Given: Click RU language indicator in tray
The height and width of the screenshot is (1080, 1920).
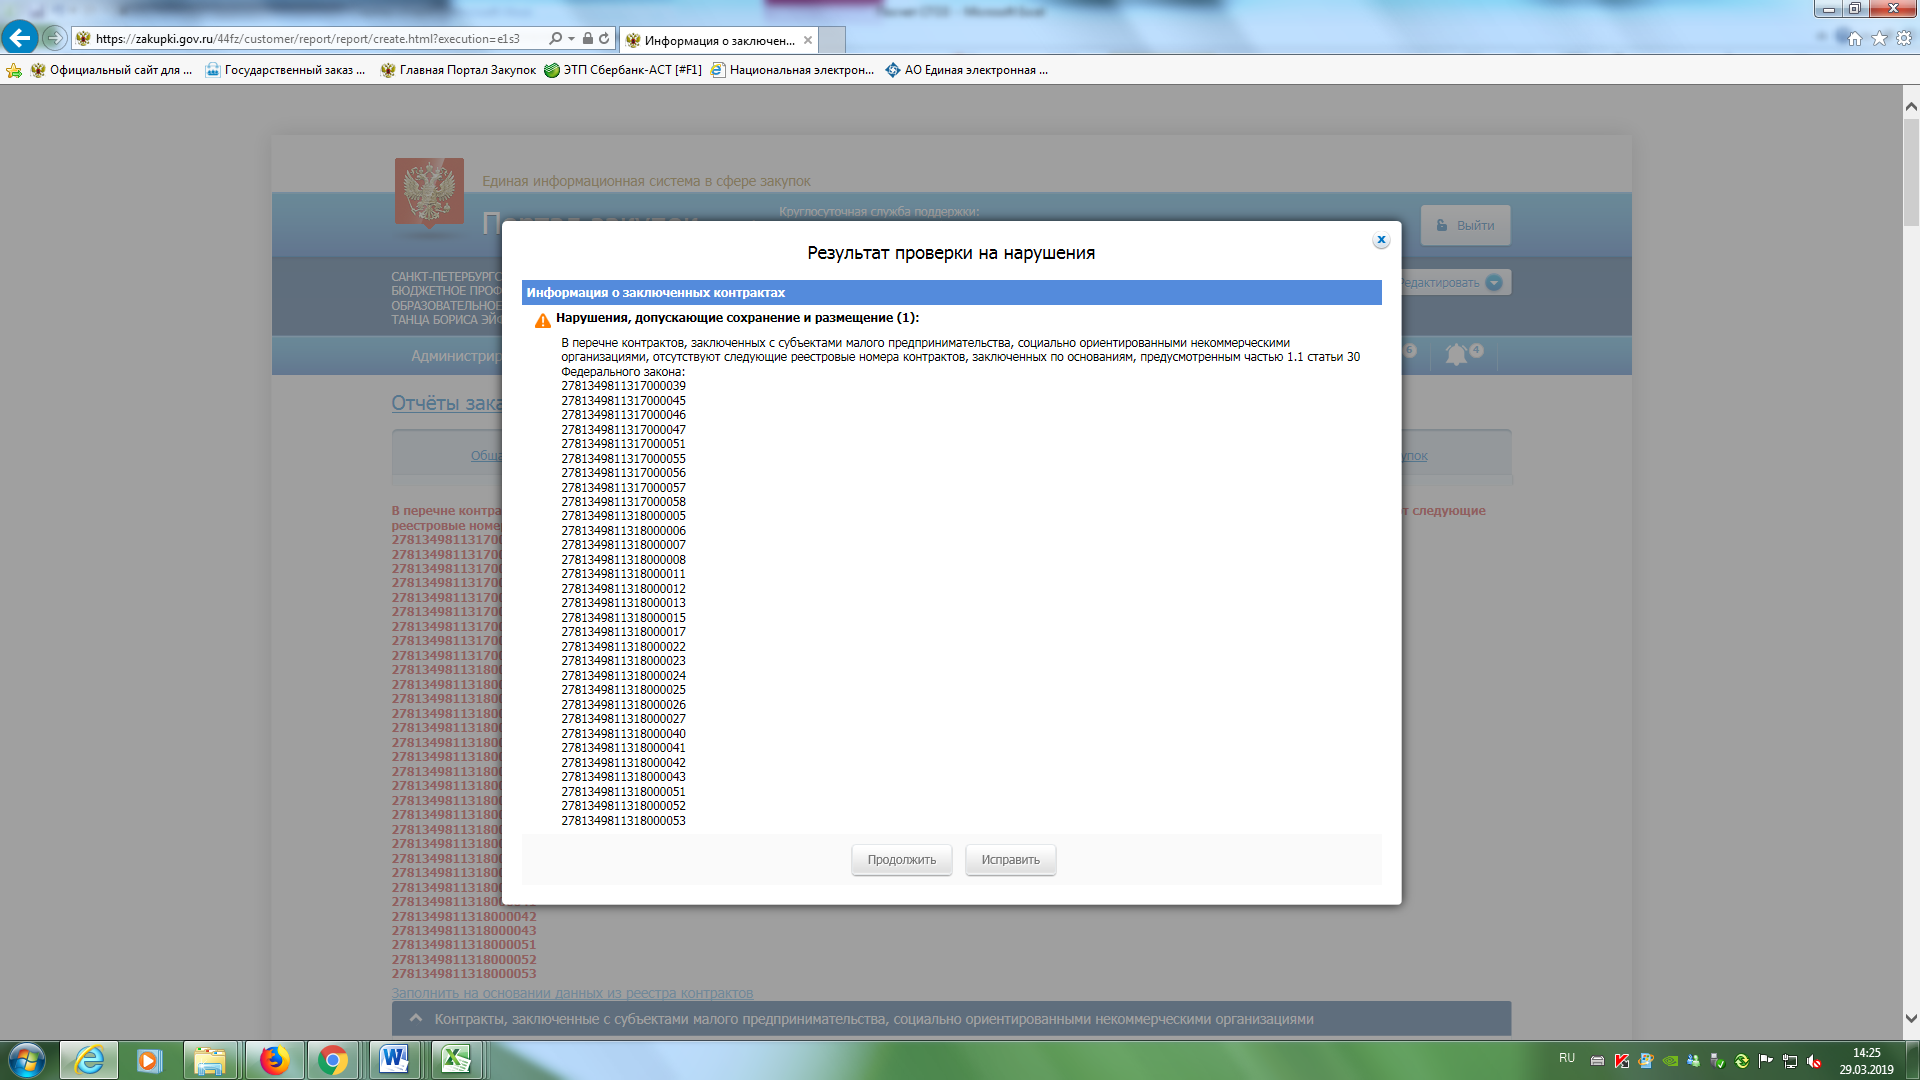Looking at the screenshot, I should pyautogui.click(x=1566, y=1058).
